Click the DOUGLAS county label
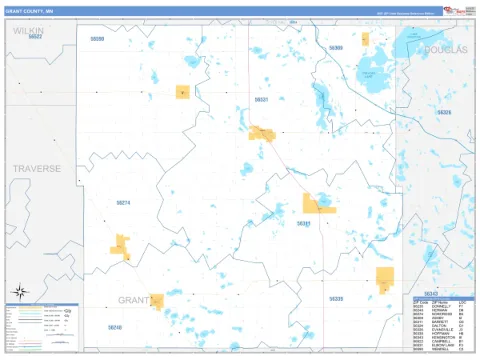Image resolution: width=480 pixels, height=360 pixels. [x=446, y=50]
